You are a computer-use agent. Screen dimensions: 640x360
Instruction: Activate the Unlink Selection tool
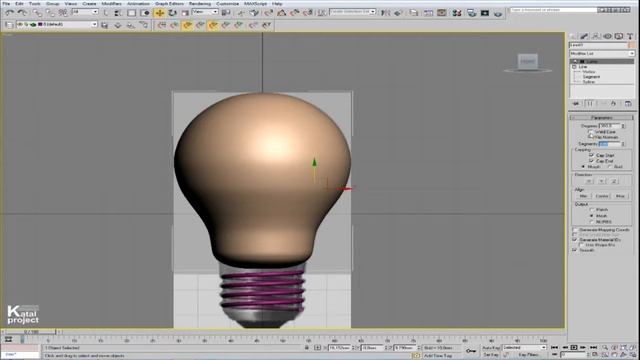coord(50,13)
